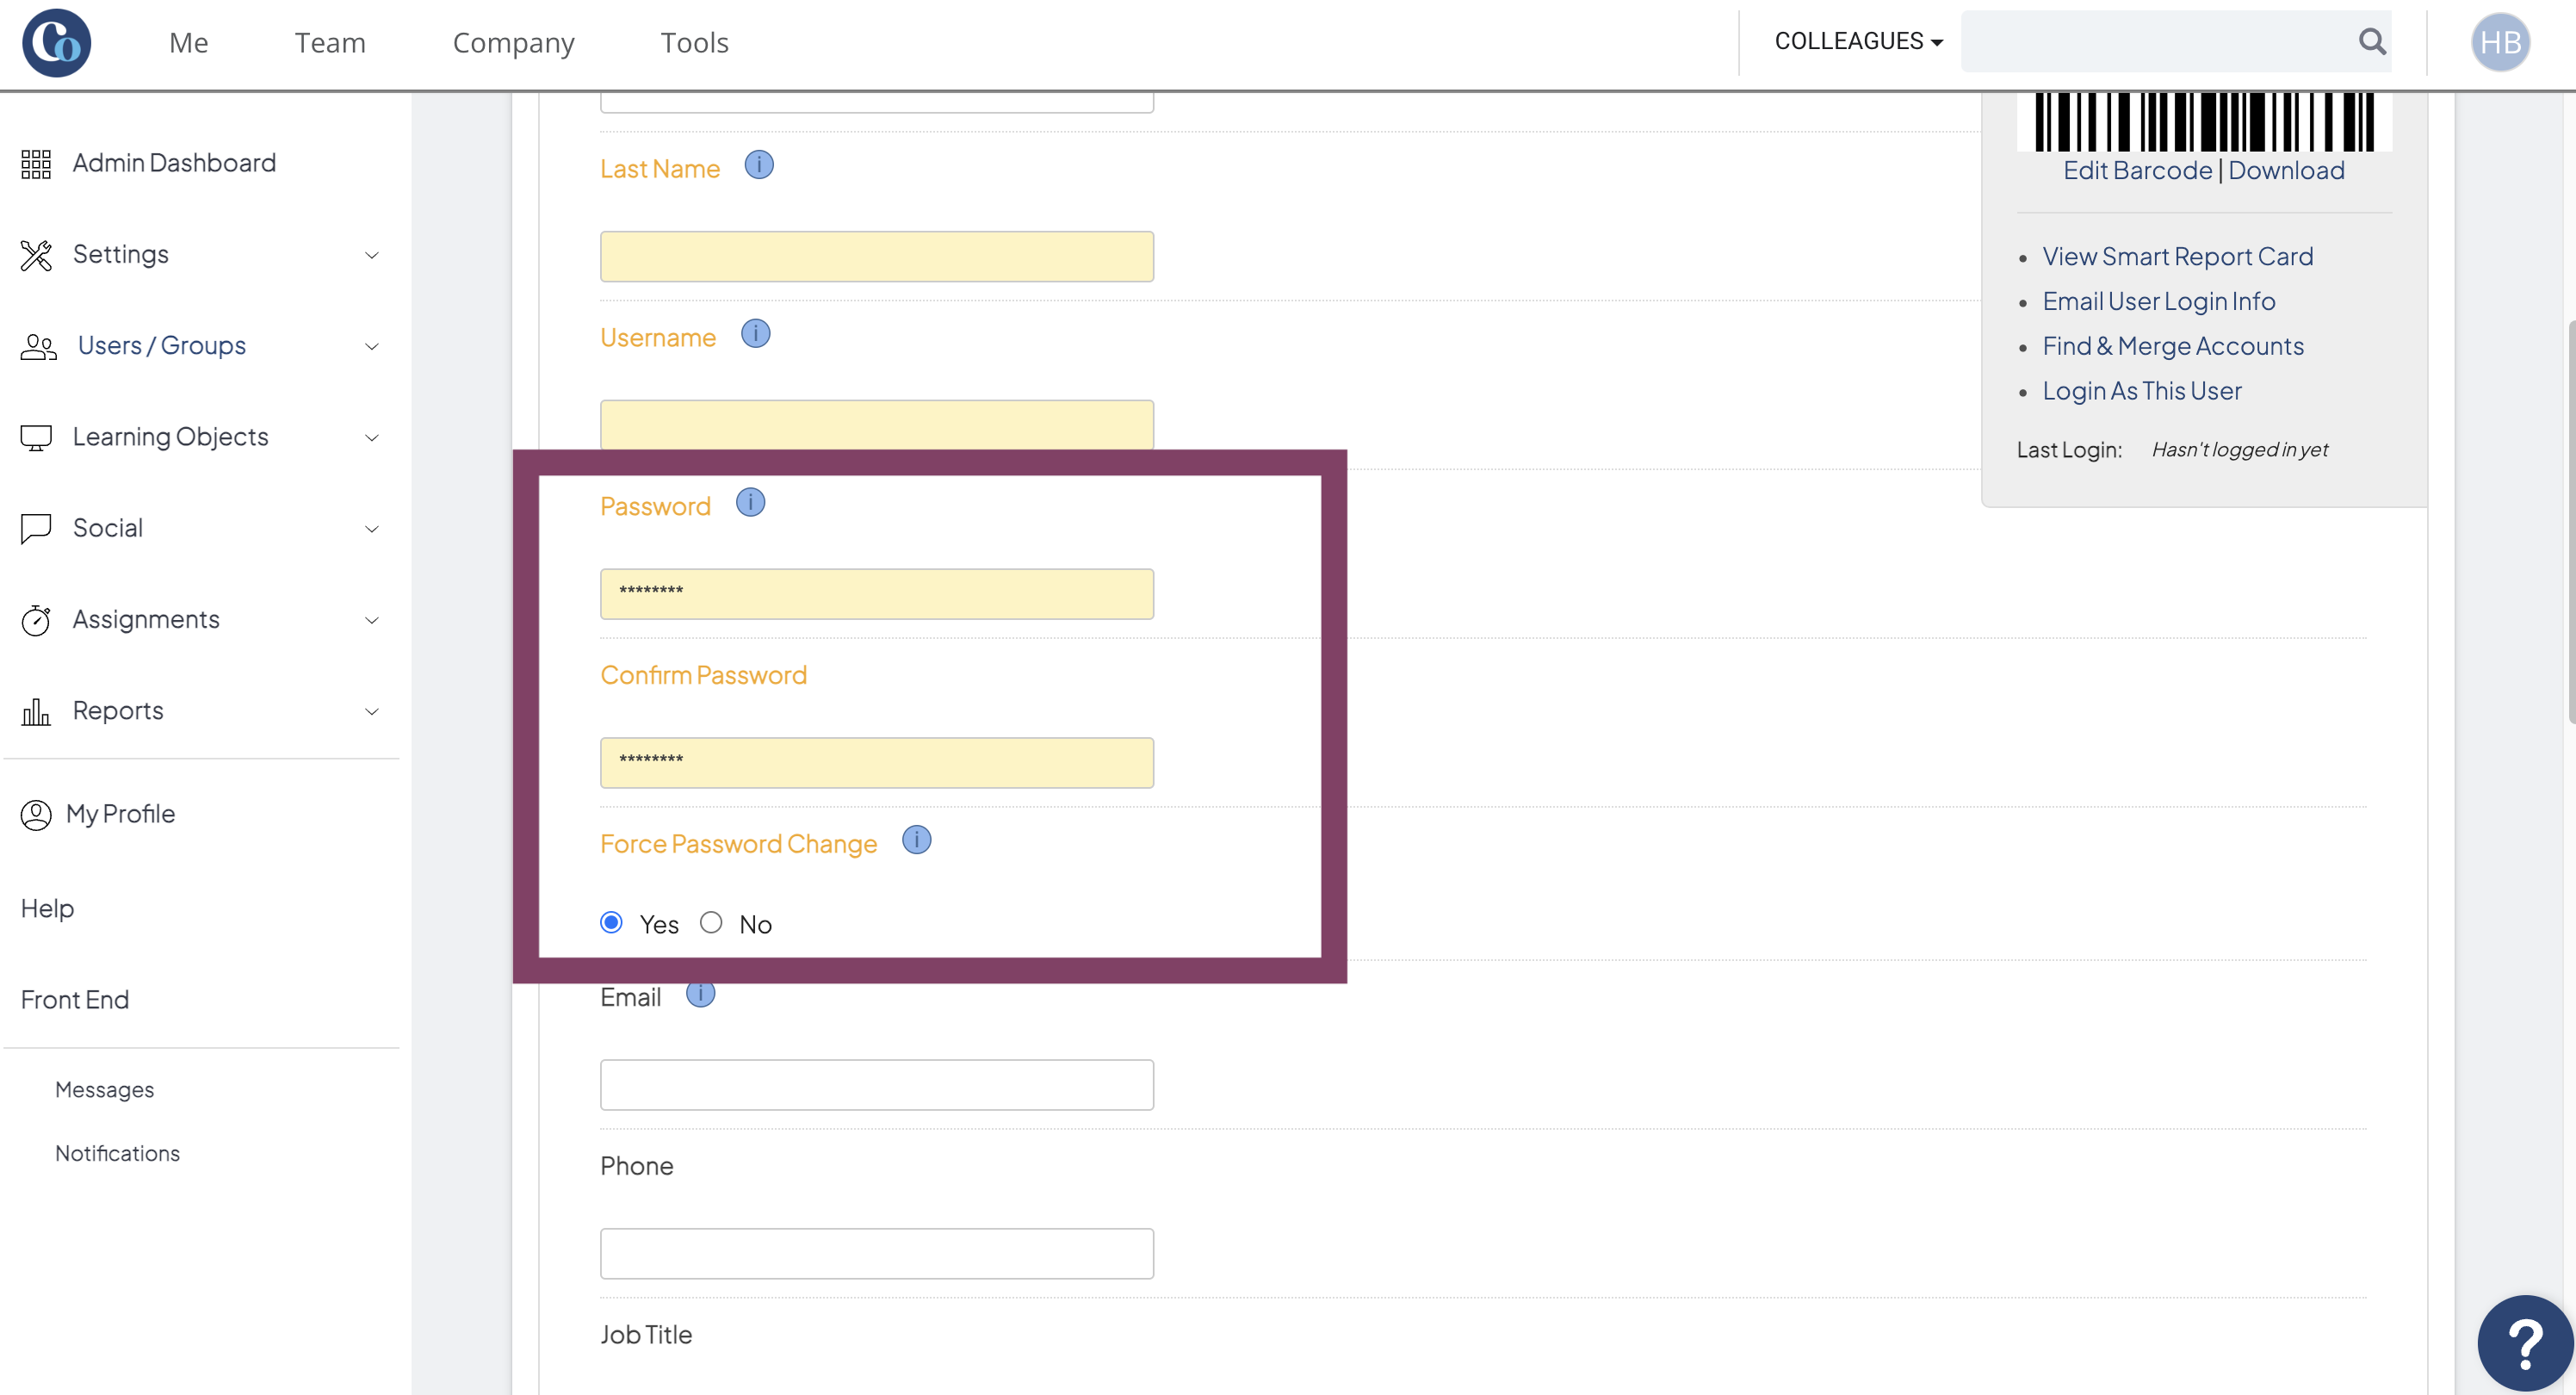Focus the Phone input field

(x=877, y=1254)
